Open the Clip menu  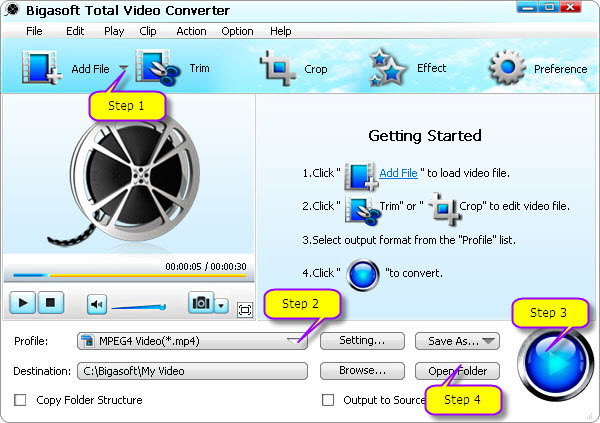(x=148, y=31)
